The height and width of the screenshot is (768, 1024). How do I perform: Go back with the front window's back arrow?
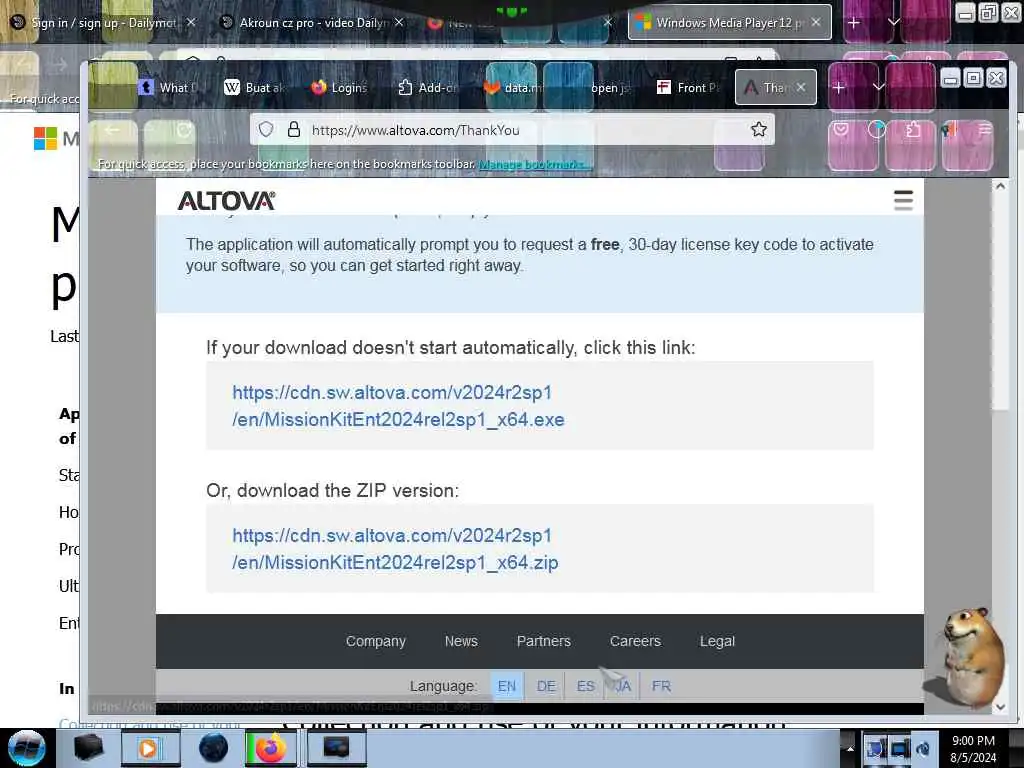coord(112,130)
